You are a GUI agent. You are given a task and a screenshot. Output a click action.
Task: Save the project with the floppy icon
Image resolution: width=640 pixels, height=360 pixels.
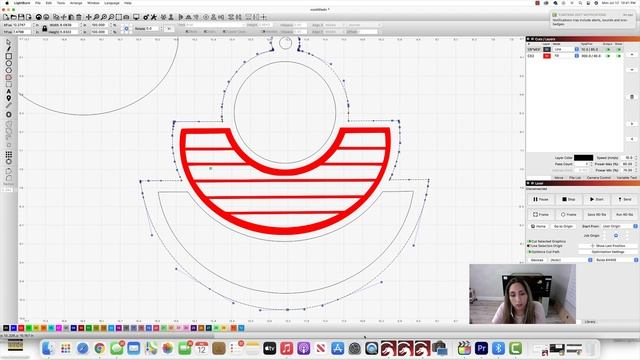21,17
